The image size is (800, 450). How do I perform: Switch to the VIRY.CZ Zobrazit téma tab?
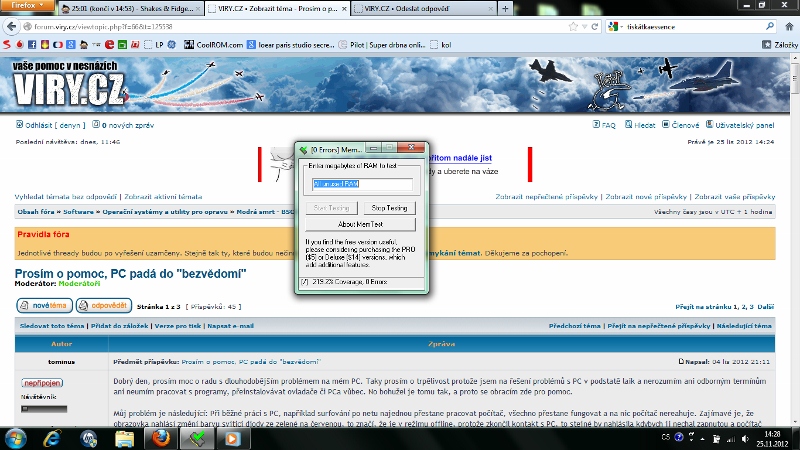coord(278,9)
